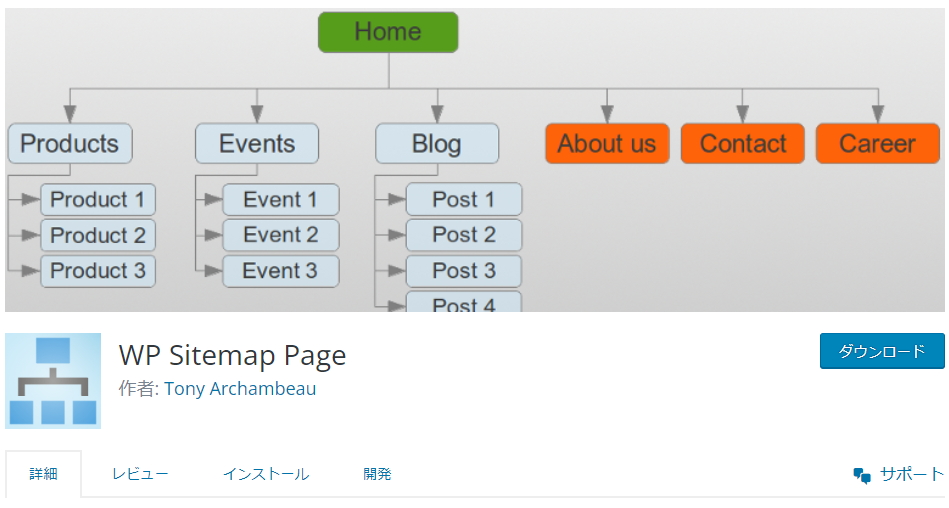
Task: Click the orange Career box
Action: pyautogui.click(x=878, y=144)
